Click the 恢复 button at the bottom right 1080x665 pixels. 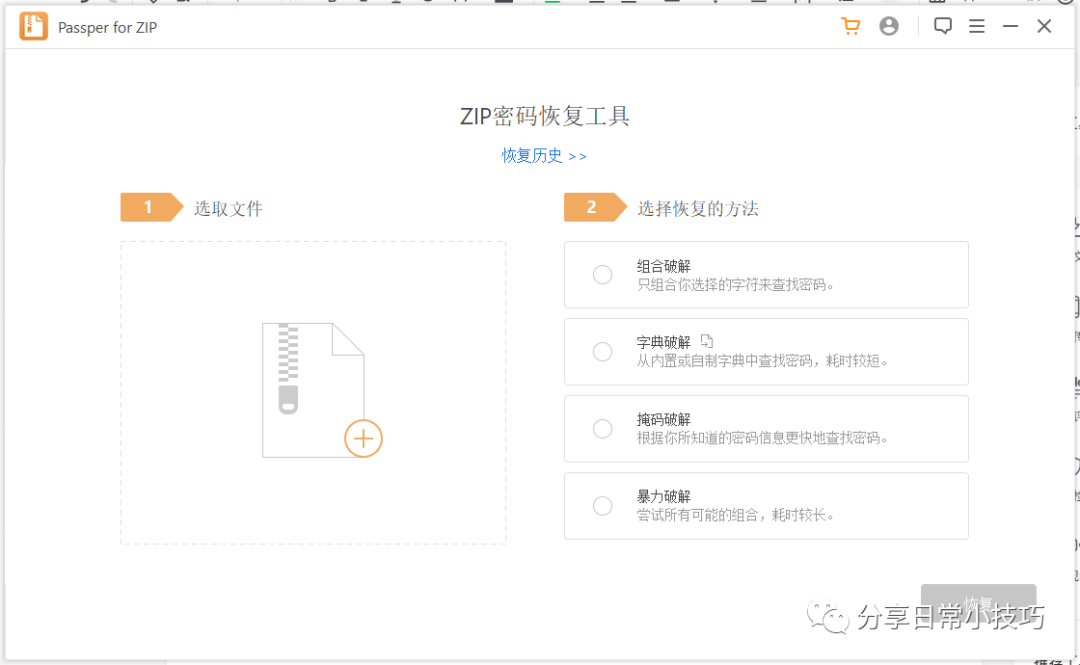[x=978, y=604]
